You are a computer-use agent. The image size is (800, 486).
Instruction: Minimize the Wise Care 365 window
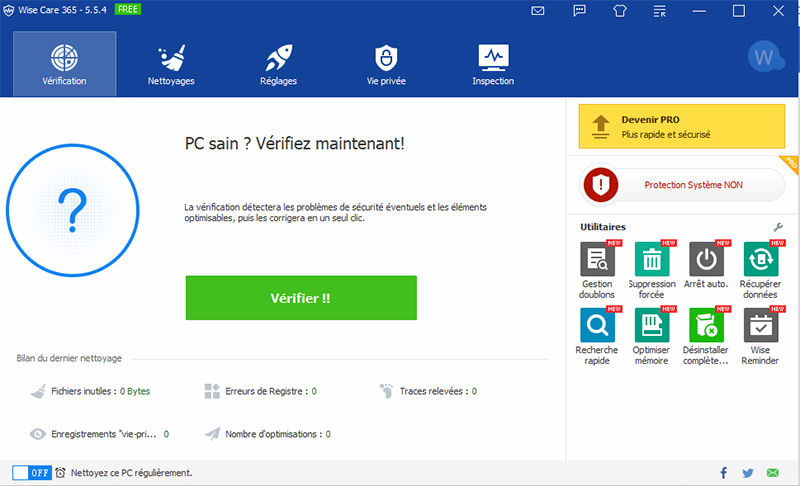(699, 11)
